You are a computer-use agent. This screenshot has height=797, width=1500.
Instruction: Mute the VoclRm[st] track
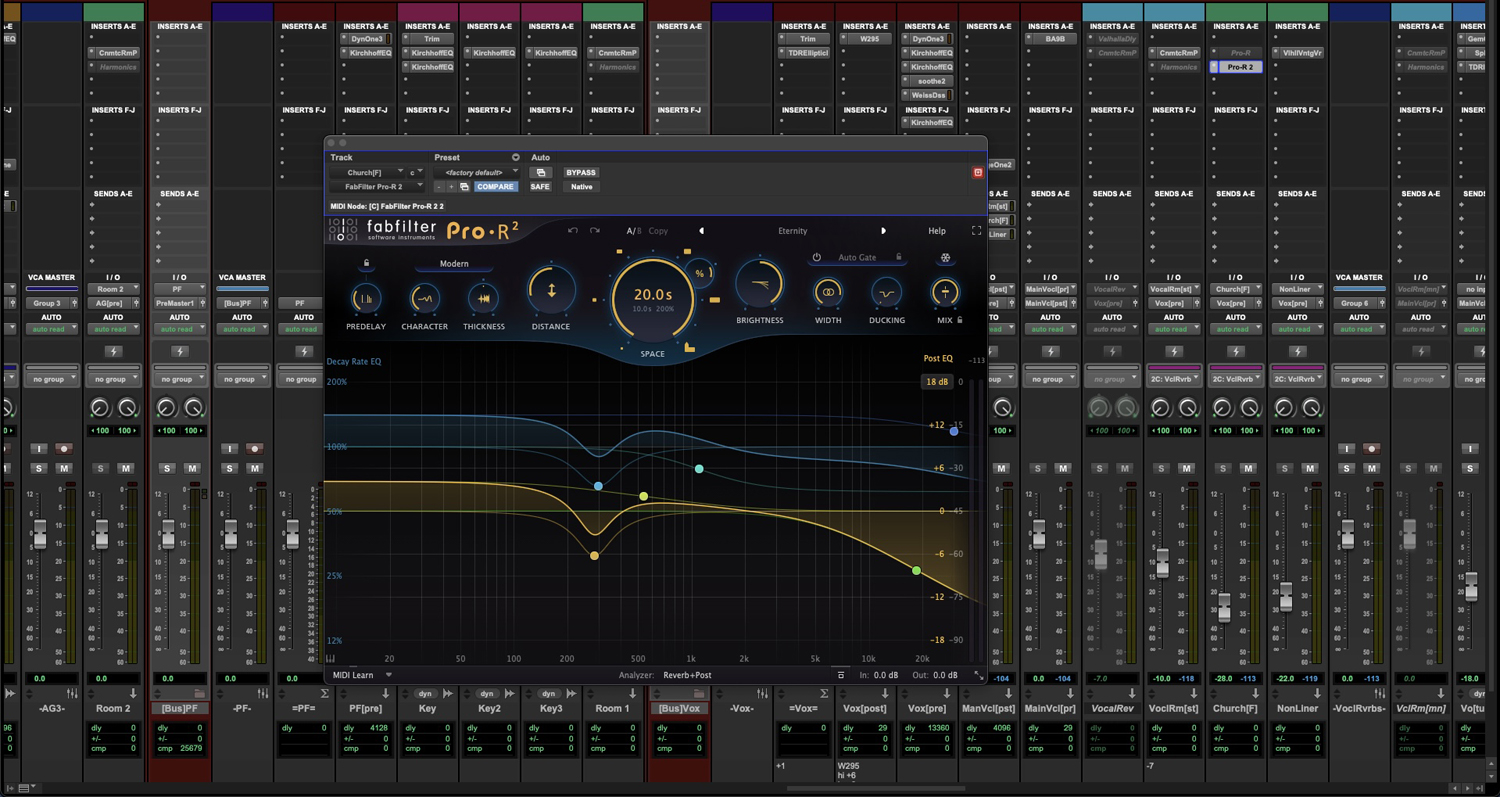(1187, 468)
